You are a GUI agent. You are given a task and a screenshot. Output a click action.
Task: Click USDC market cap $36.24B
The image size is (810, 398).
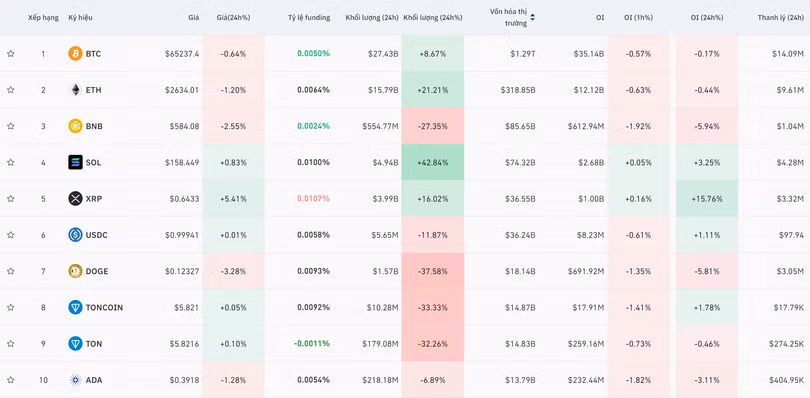[520, 235]
